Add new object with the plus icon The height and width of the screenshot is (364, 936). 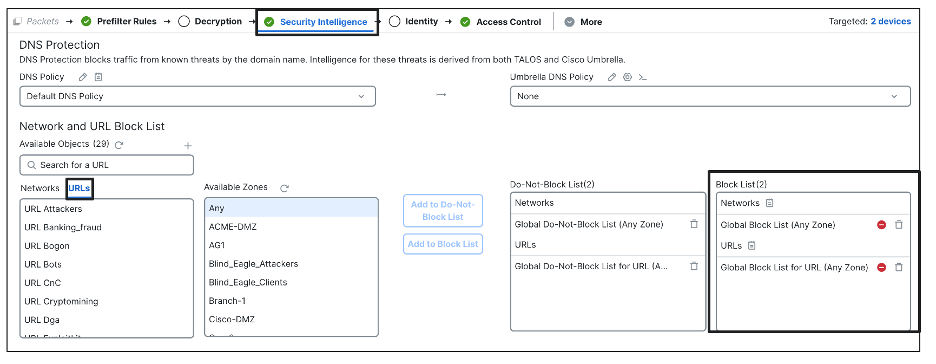(x=187, y=145)
